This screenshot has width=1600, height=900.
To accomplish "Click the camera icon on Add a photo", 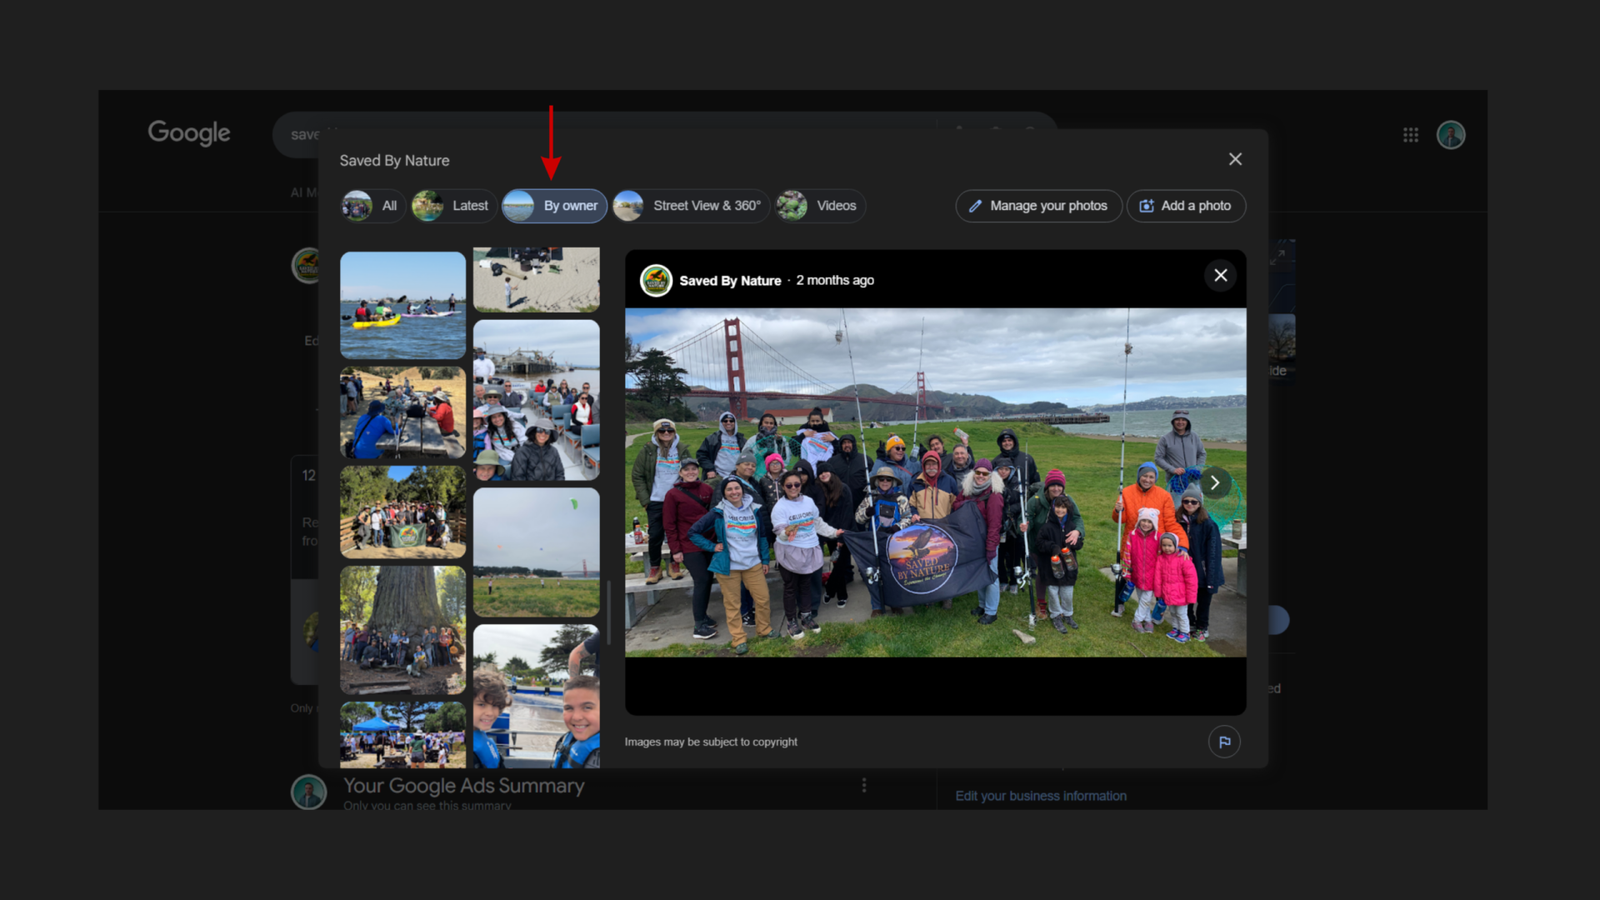I will 1147,206.
